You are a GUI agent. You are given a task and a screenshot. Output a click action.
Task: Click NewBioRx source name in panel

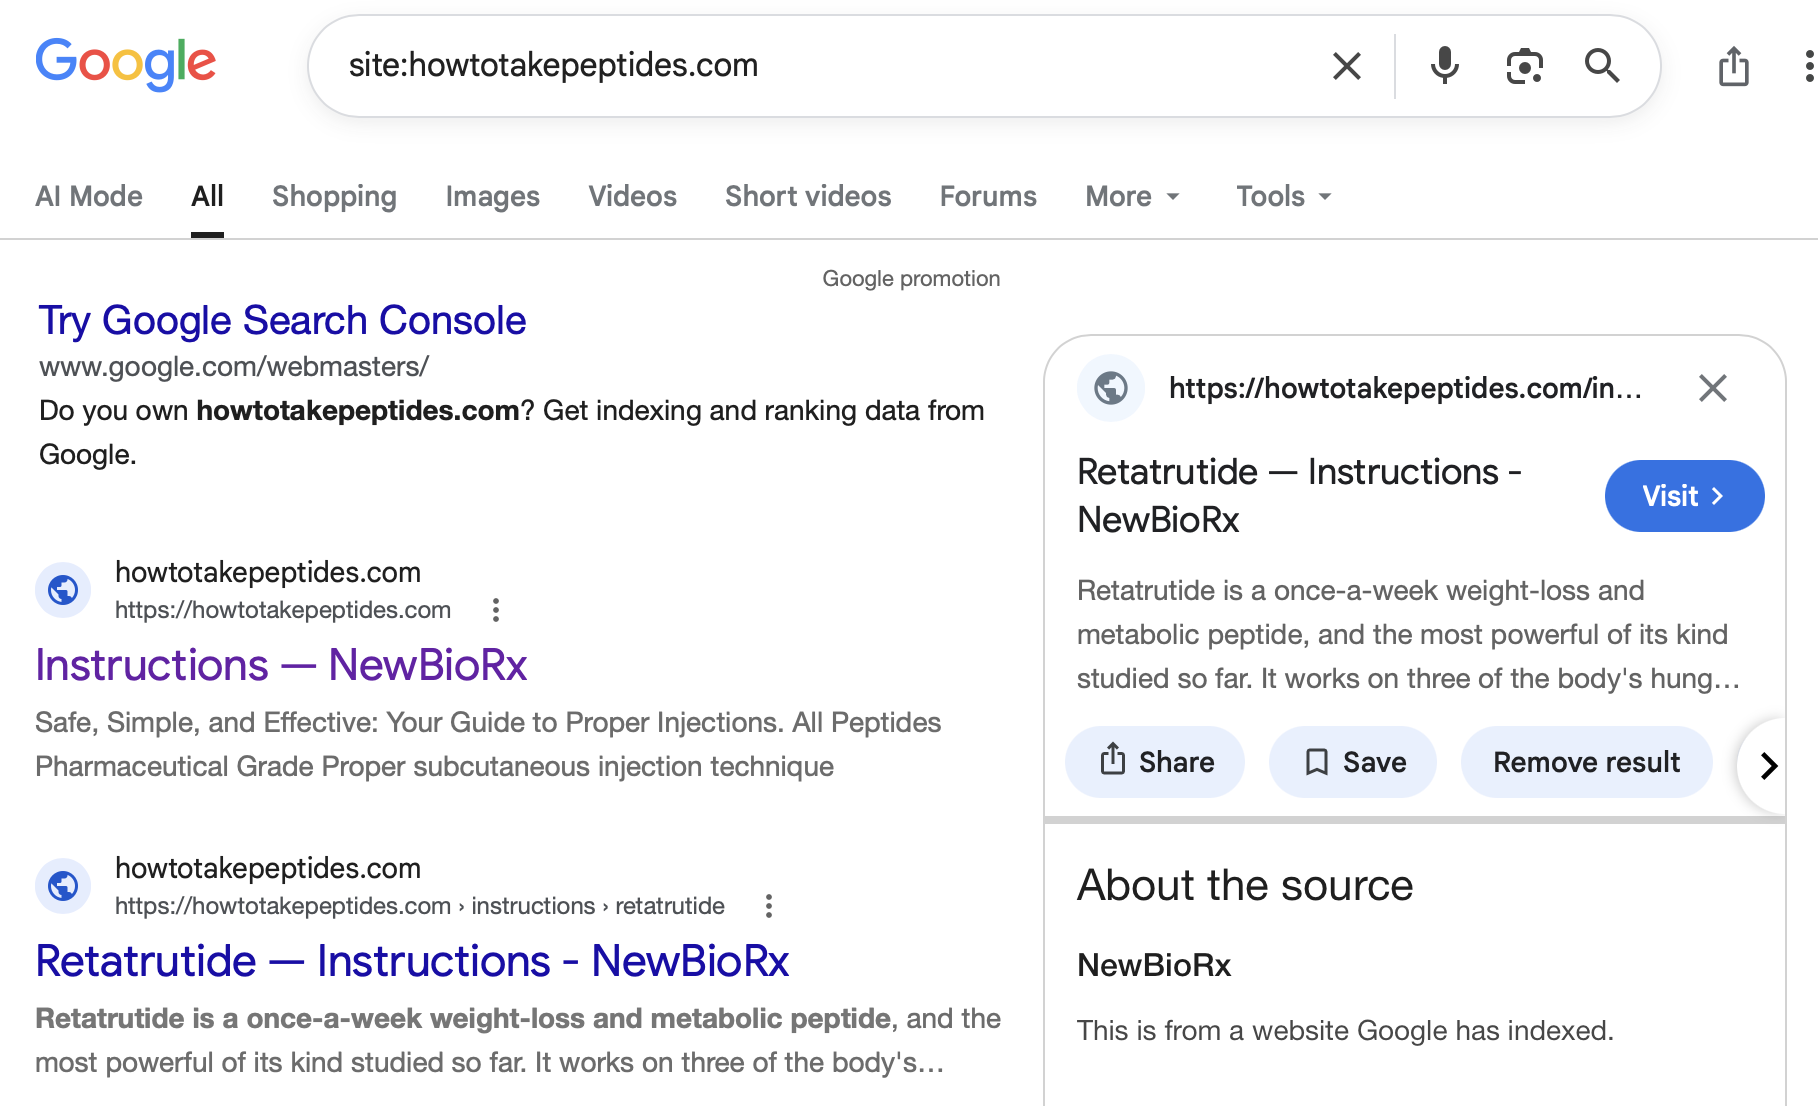coord(1154,966)
